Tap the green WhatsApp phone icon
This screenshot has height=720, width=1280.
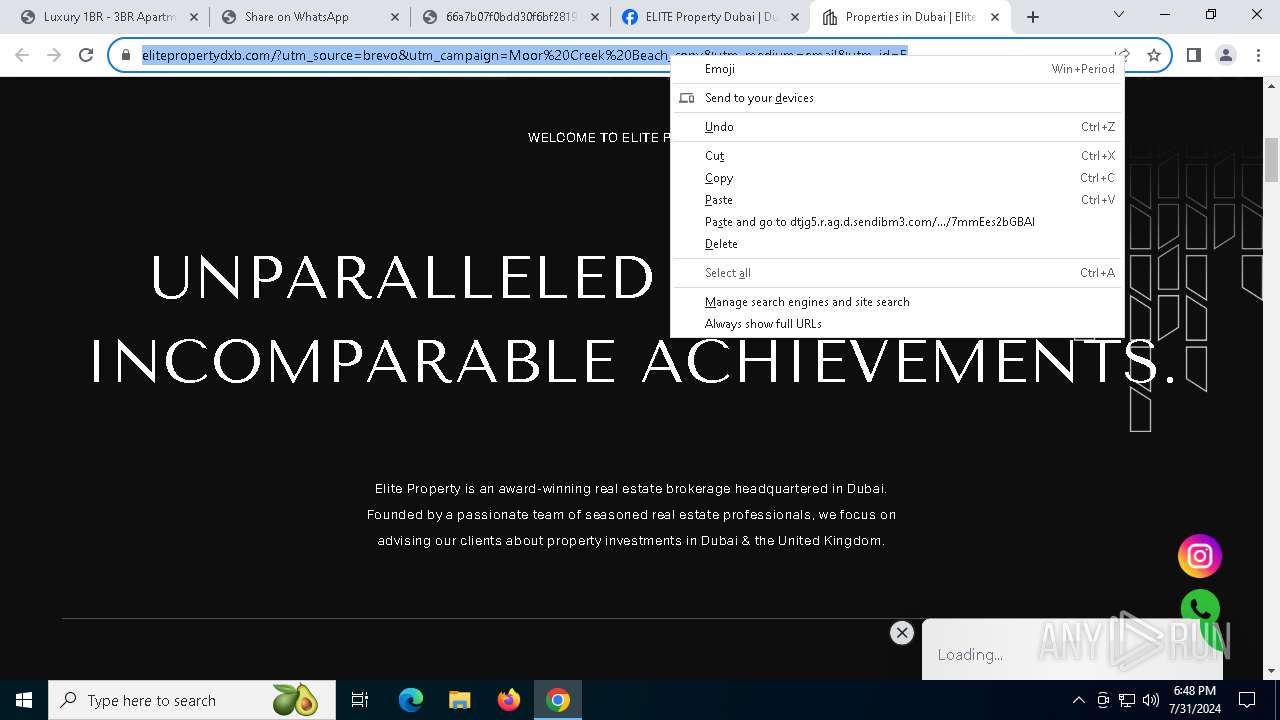1200,609
